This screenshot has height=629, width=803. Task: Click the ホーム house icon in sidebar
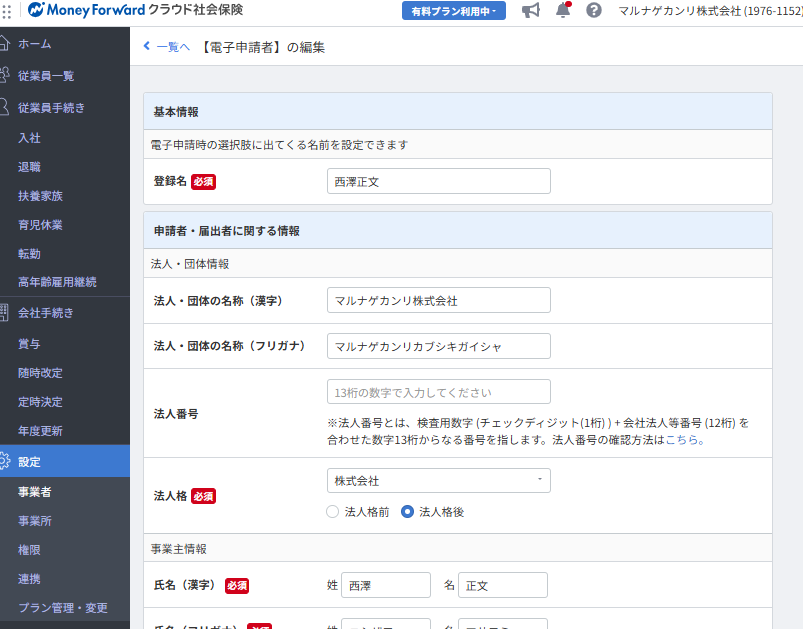coord(4,44)
